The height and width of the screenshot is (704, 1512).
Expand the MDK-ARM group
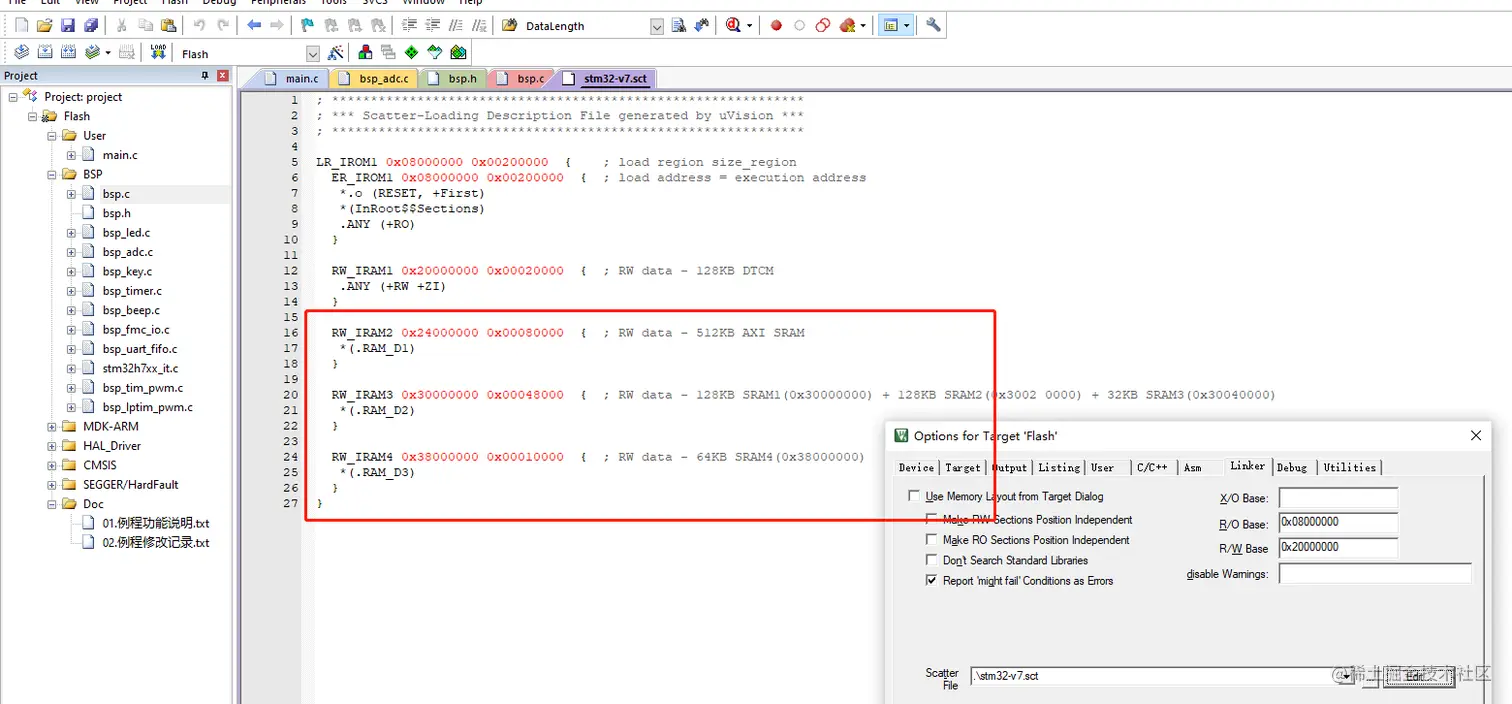point(52,426)
